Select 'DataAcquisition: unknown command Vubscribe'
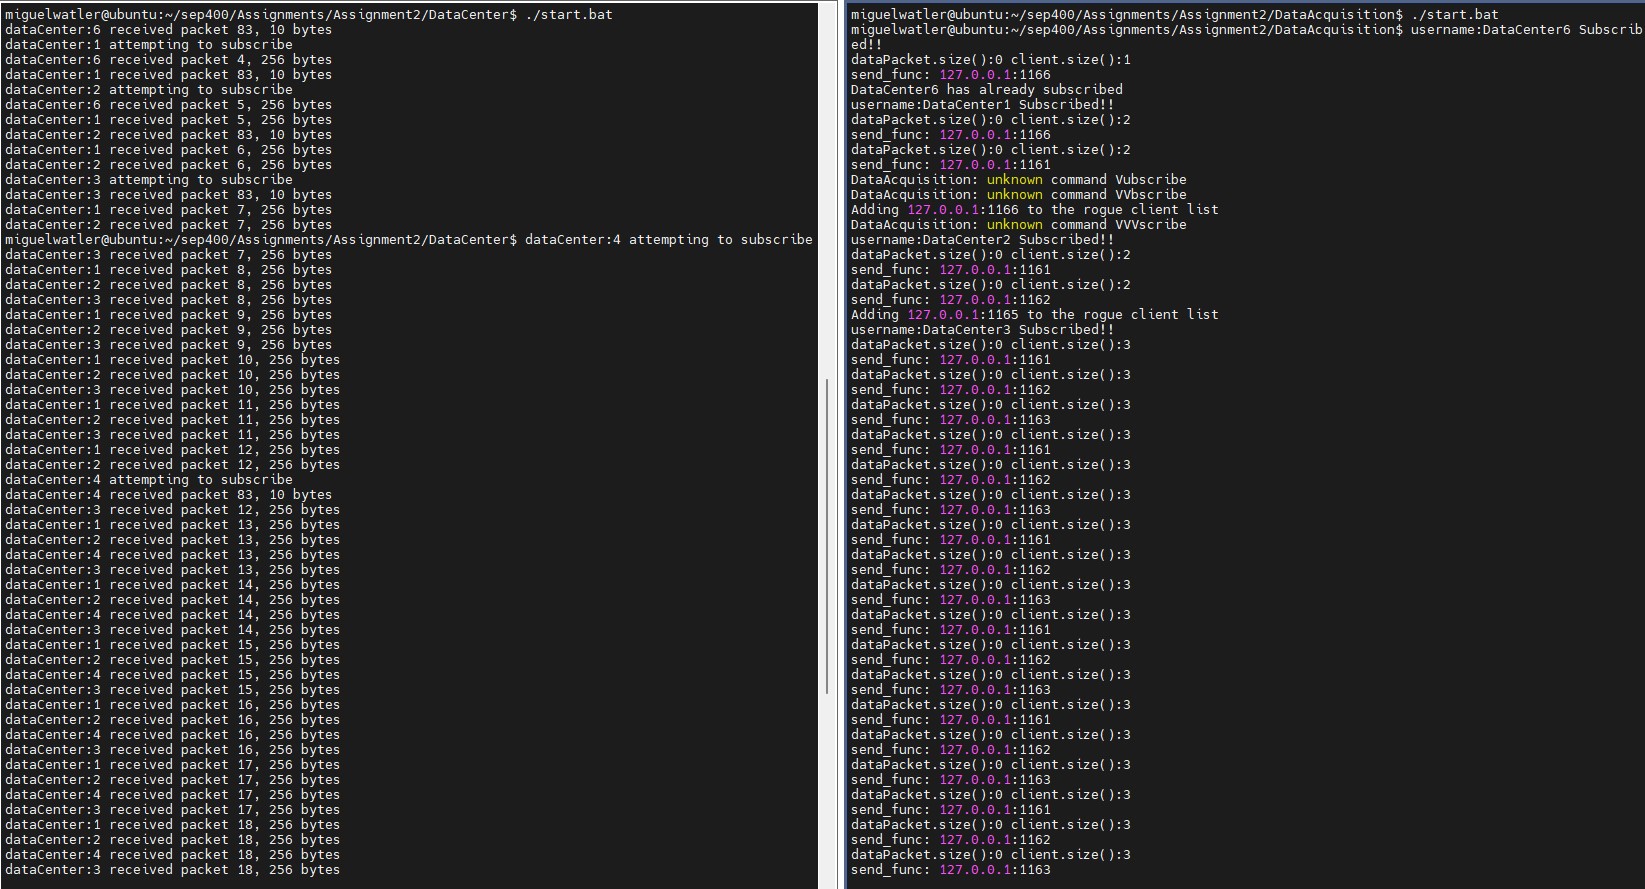This screenshot has height=889, width=1645. (x=1019, y=180)
